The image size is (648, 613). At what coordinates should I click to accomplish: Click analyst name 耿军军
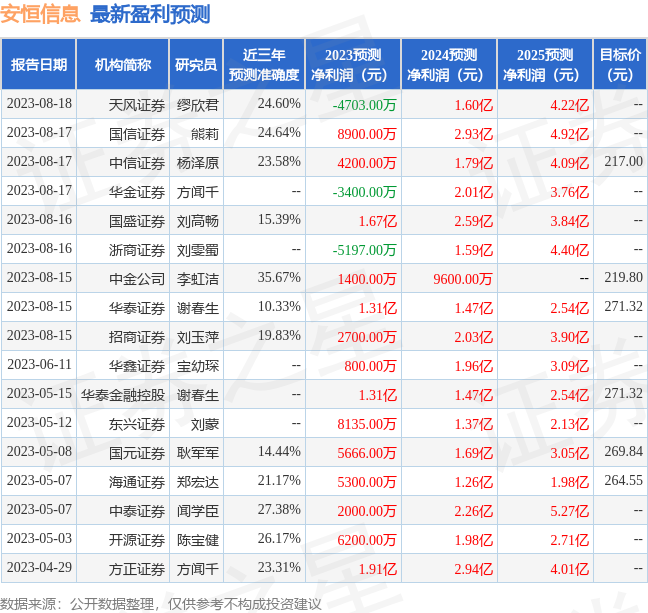[x=198, y=453]
